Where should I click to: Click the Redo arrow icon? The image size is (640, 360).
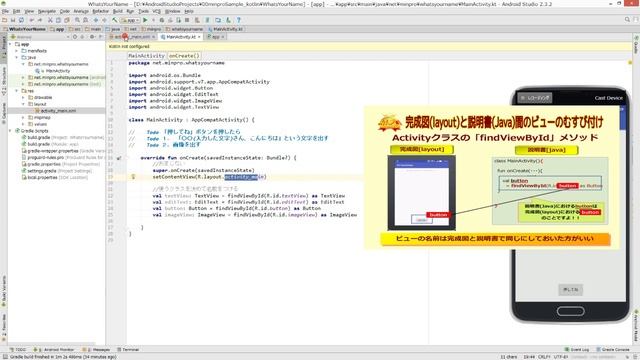(40, 20)
